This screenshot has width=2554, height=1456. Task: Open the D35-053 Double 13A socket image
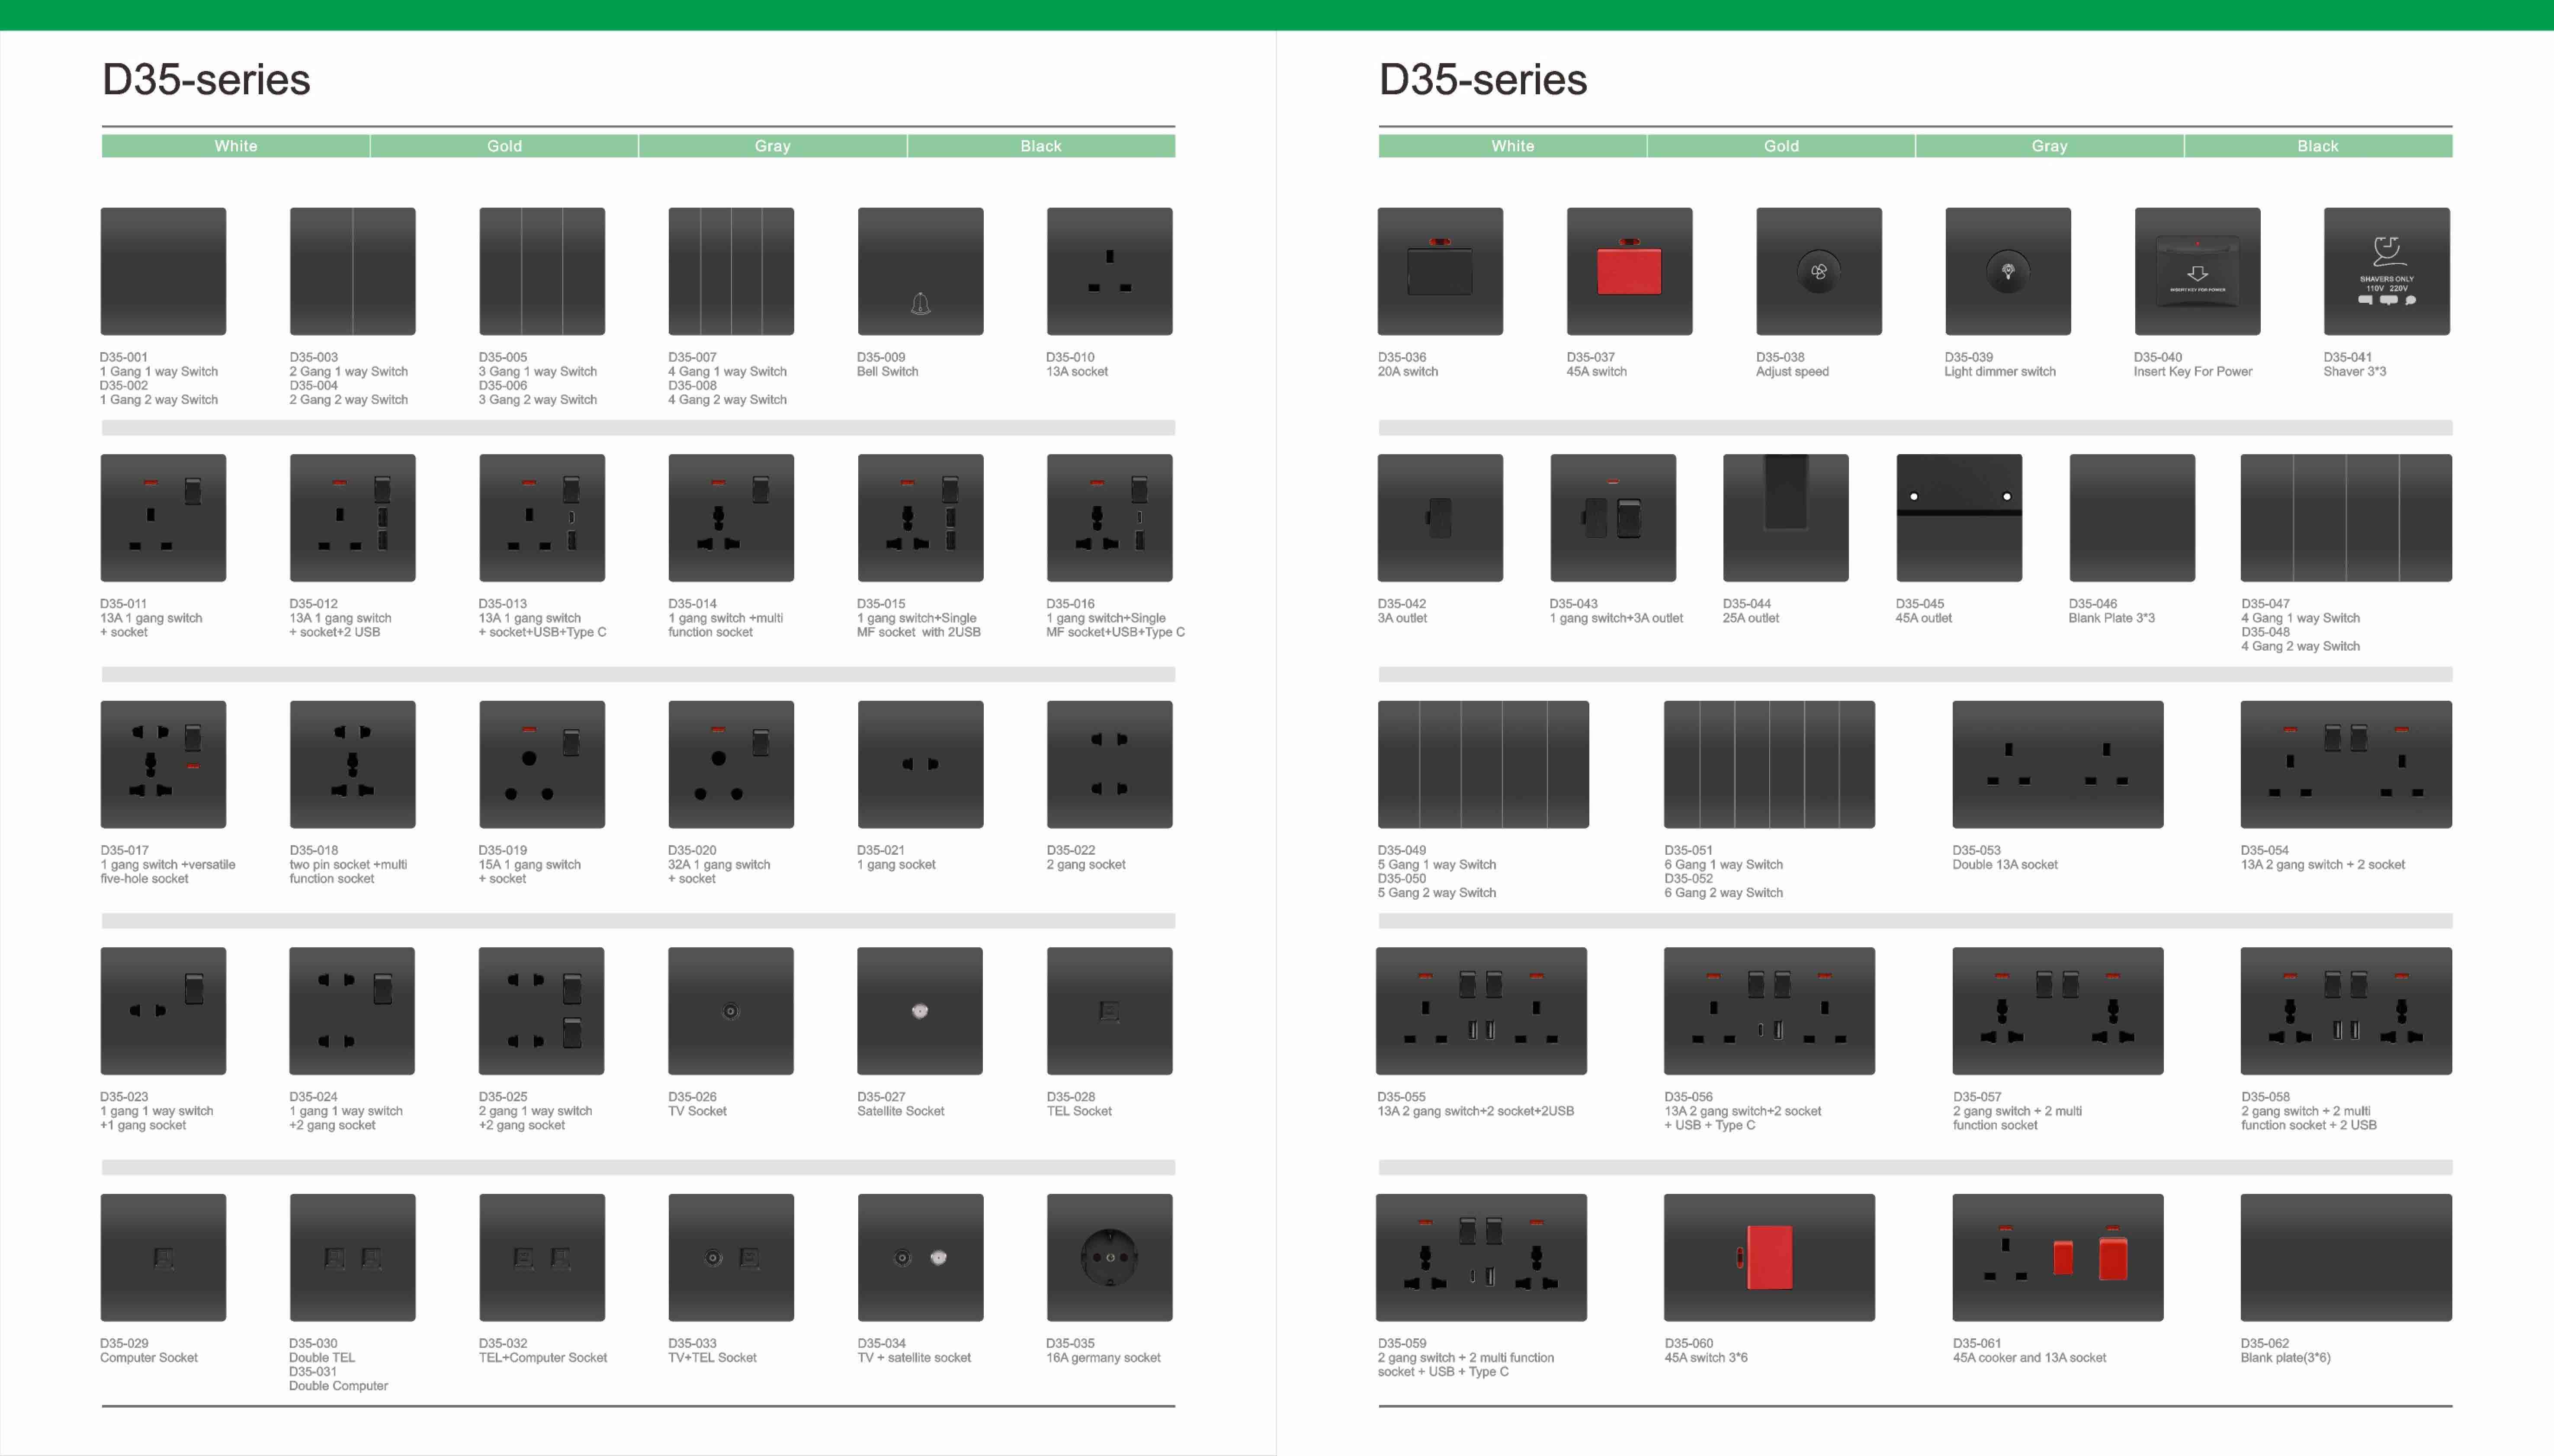[x=2058, y=764]
